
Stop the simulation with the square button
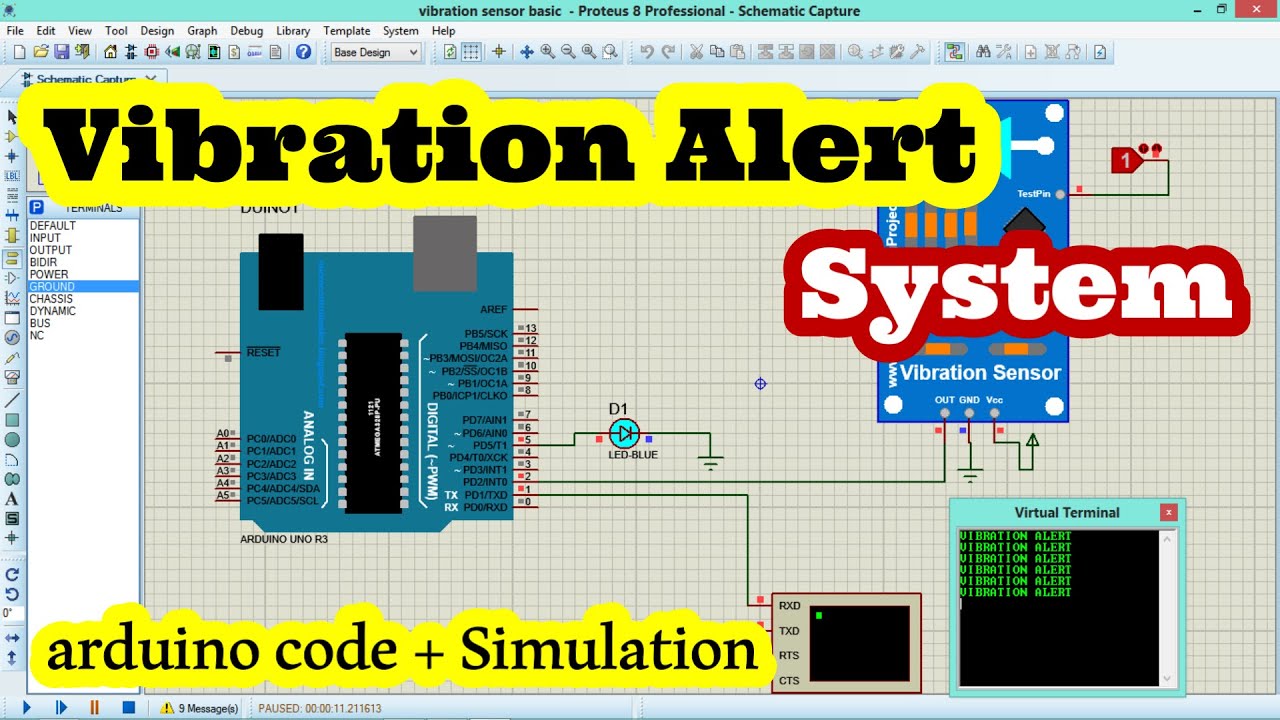[128, 707]
